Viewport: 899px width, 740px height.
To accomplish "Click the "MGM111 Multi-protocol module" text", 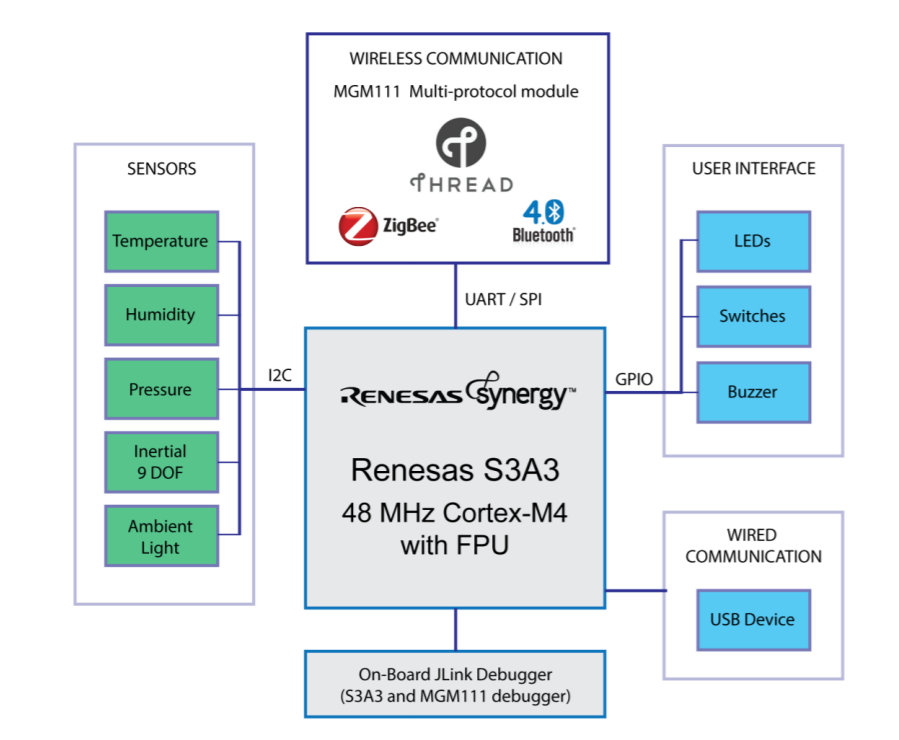I will pyautogui.click(x=456, y=92).
